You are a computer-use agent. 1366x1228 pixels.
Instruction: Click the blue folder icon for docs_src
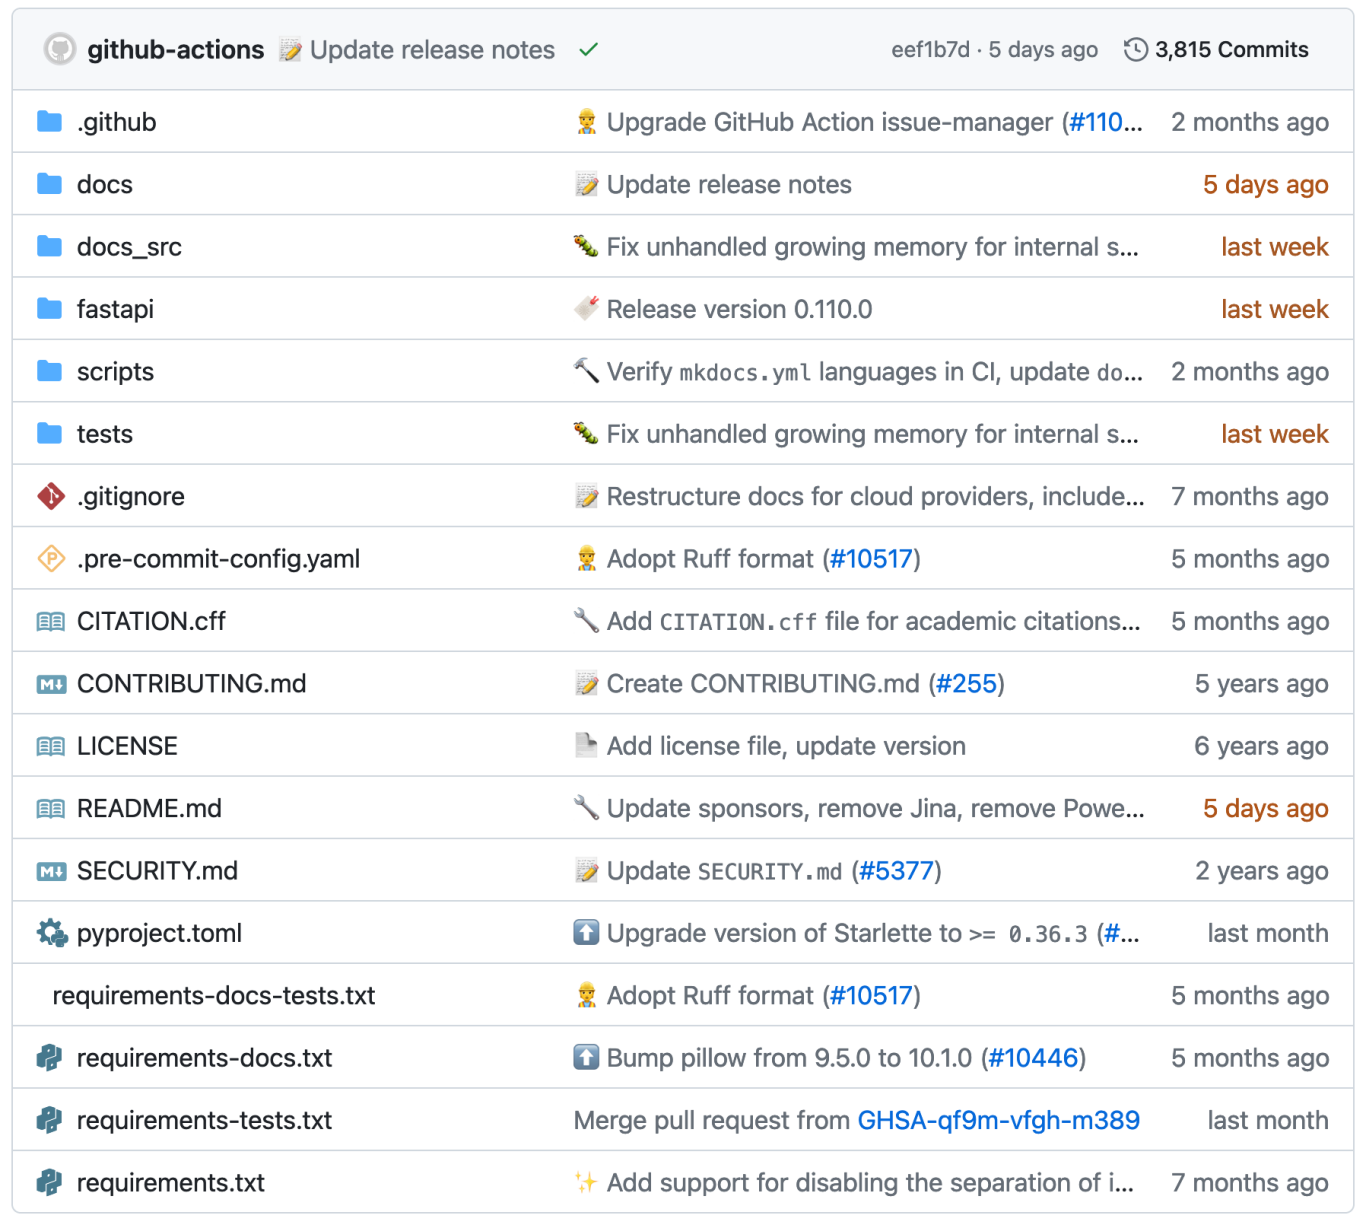tap(50, 246)
